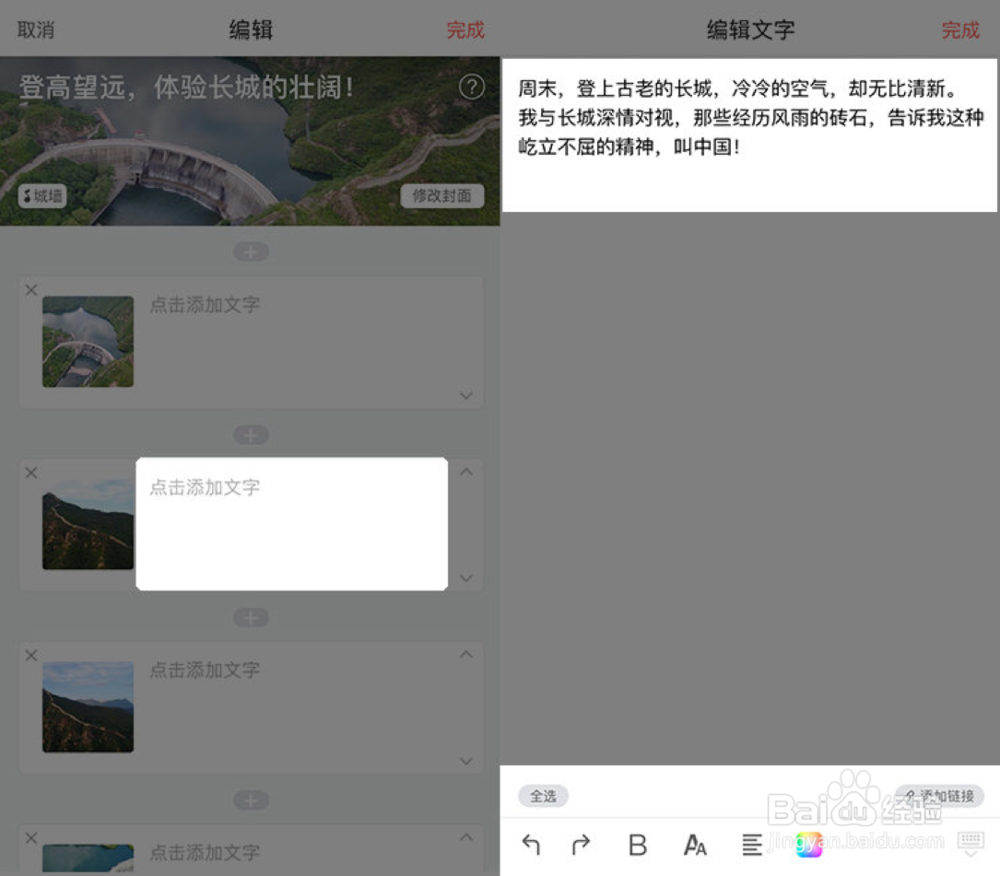
Task: Tap 点击添加文字 in the dam reservoir card
Action: tap(205, 305)
